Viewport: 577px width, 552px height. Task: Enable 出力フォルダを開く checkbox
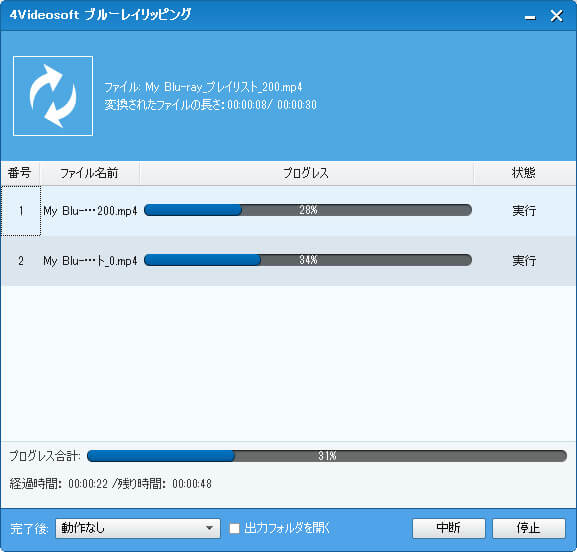[234, 528]
